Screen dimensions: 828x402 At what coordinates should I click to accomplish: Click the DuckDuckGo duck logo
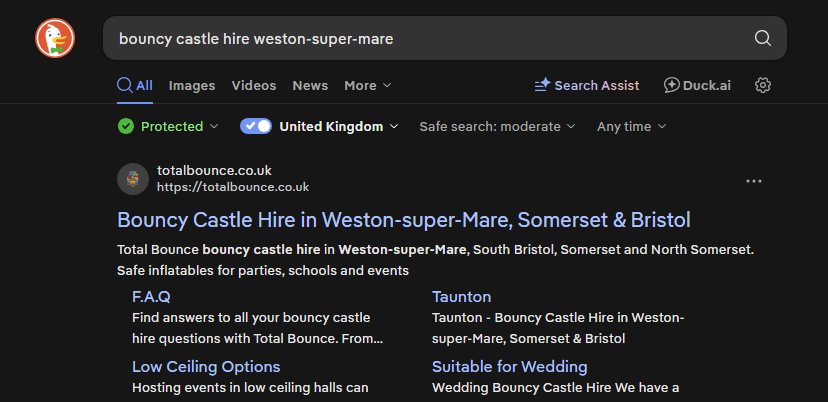point(55,38)
